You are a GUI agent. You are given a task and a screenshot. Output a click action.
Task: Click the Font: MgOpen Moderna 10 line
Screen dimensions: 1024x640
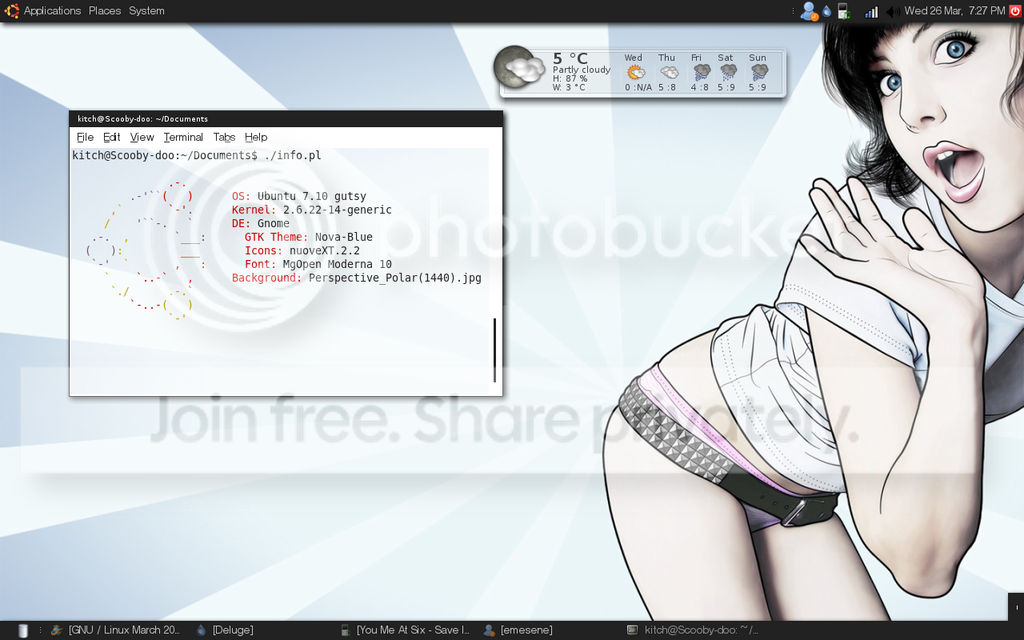(318, 264)
